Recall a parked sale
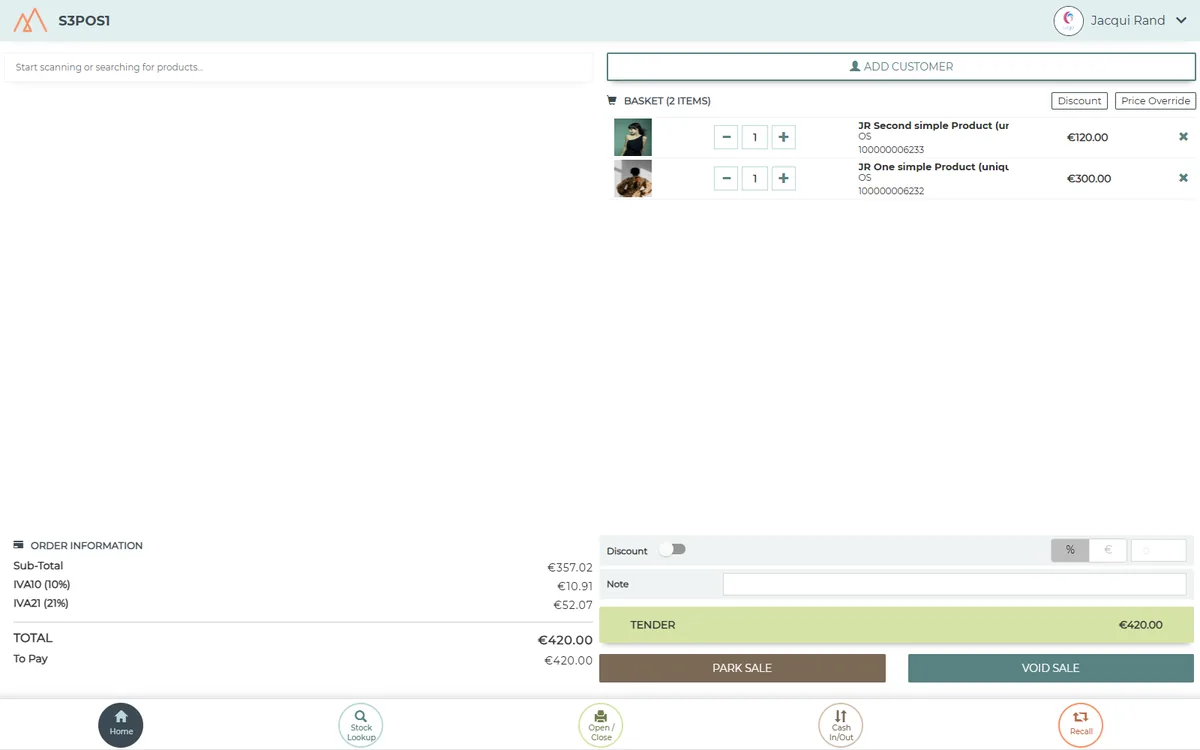Image resolution: width=1200 pixels, height=750 pixels. click(x=1081, y=725)
